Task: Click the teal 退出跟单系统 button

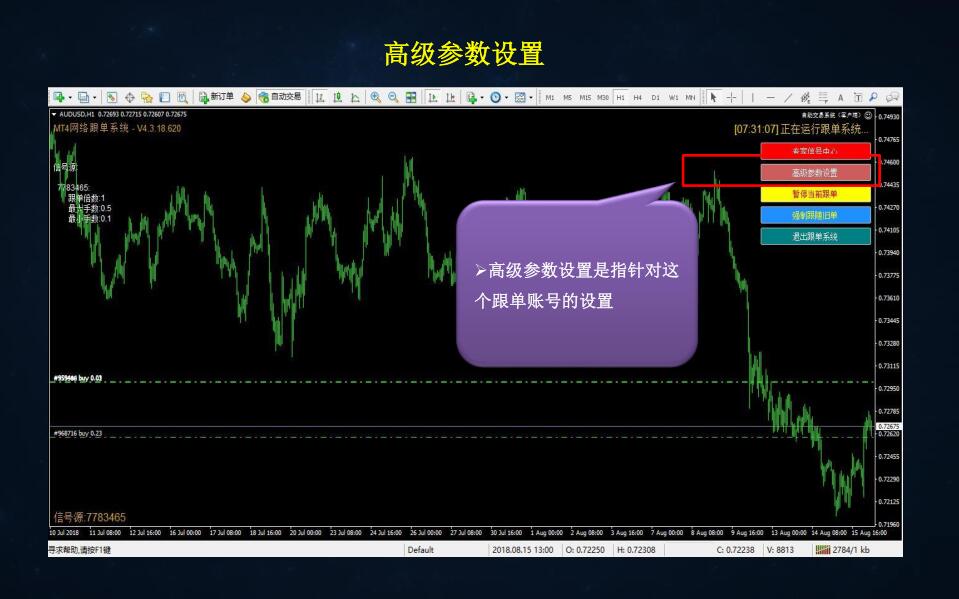Action: click(815, 237)
